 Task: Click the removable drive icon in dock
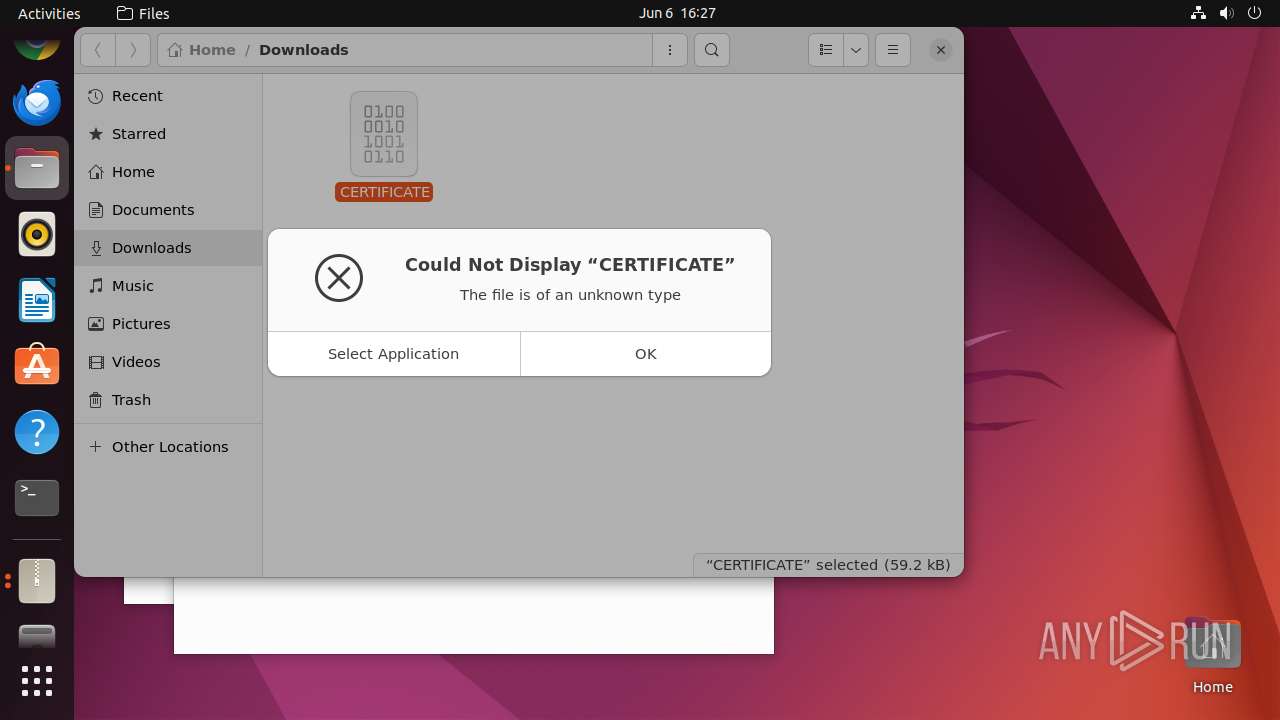point(37,636)
